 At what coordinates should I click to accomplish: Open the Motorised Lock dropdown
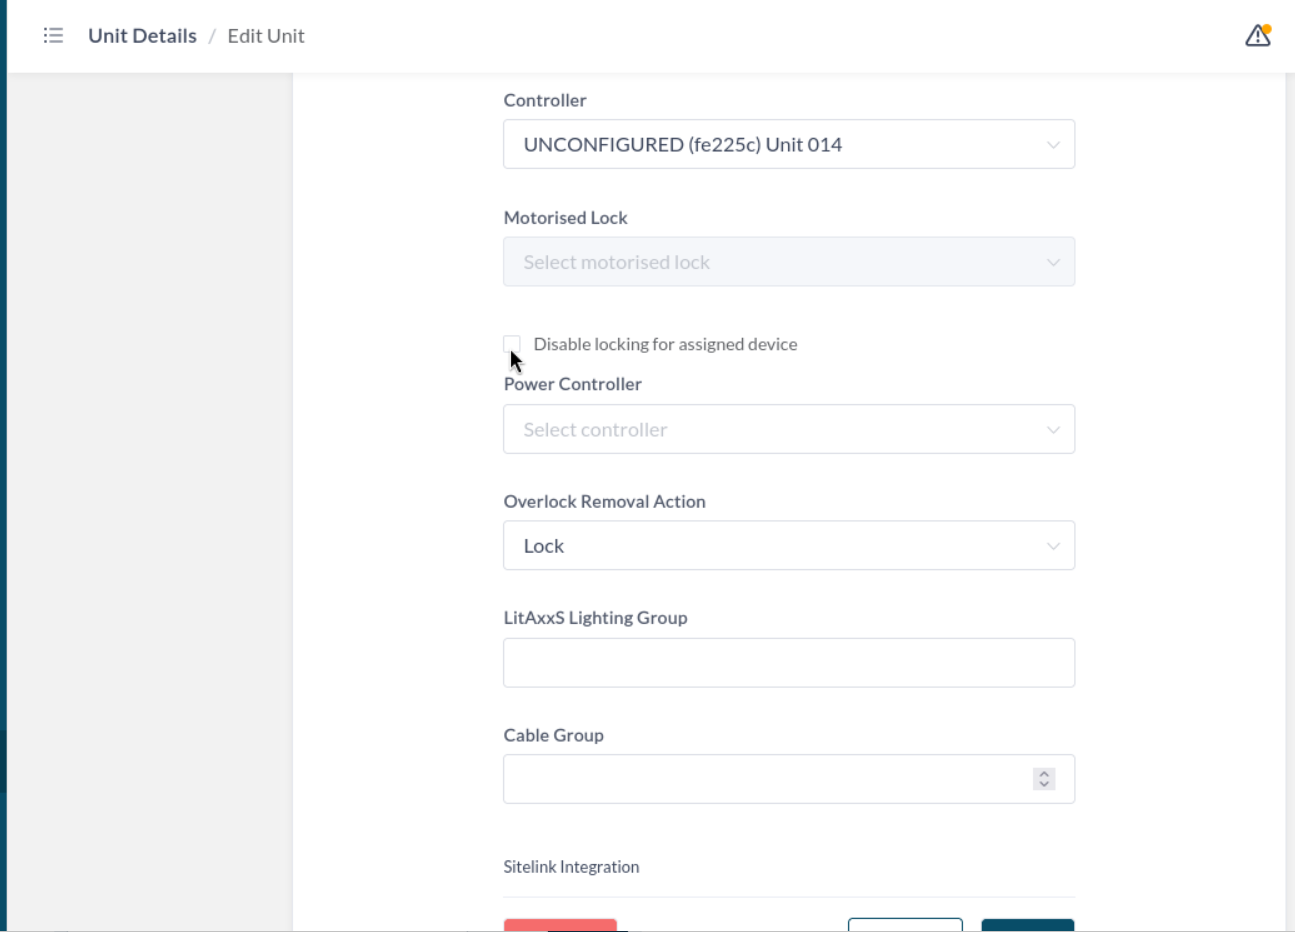pyautogui.click(x=788, y=262)
